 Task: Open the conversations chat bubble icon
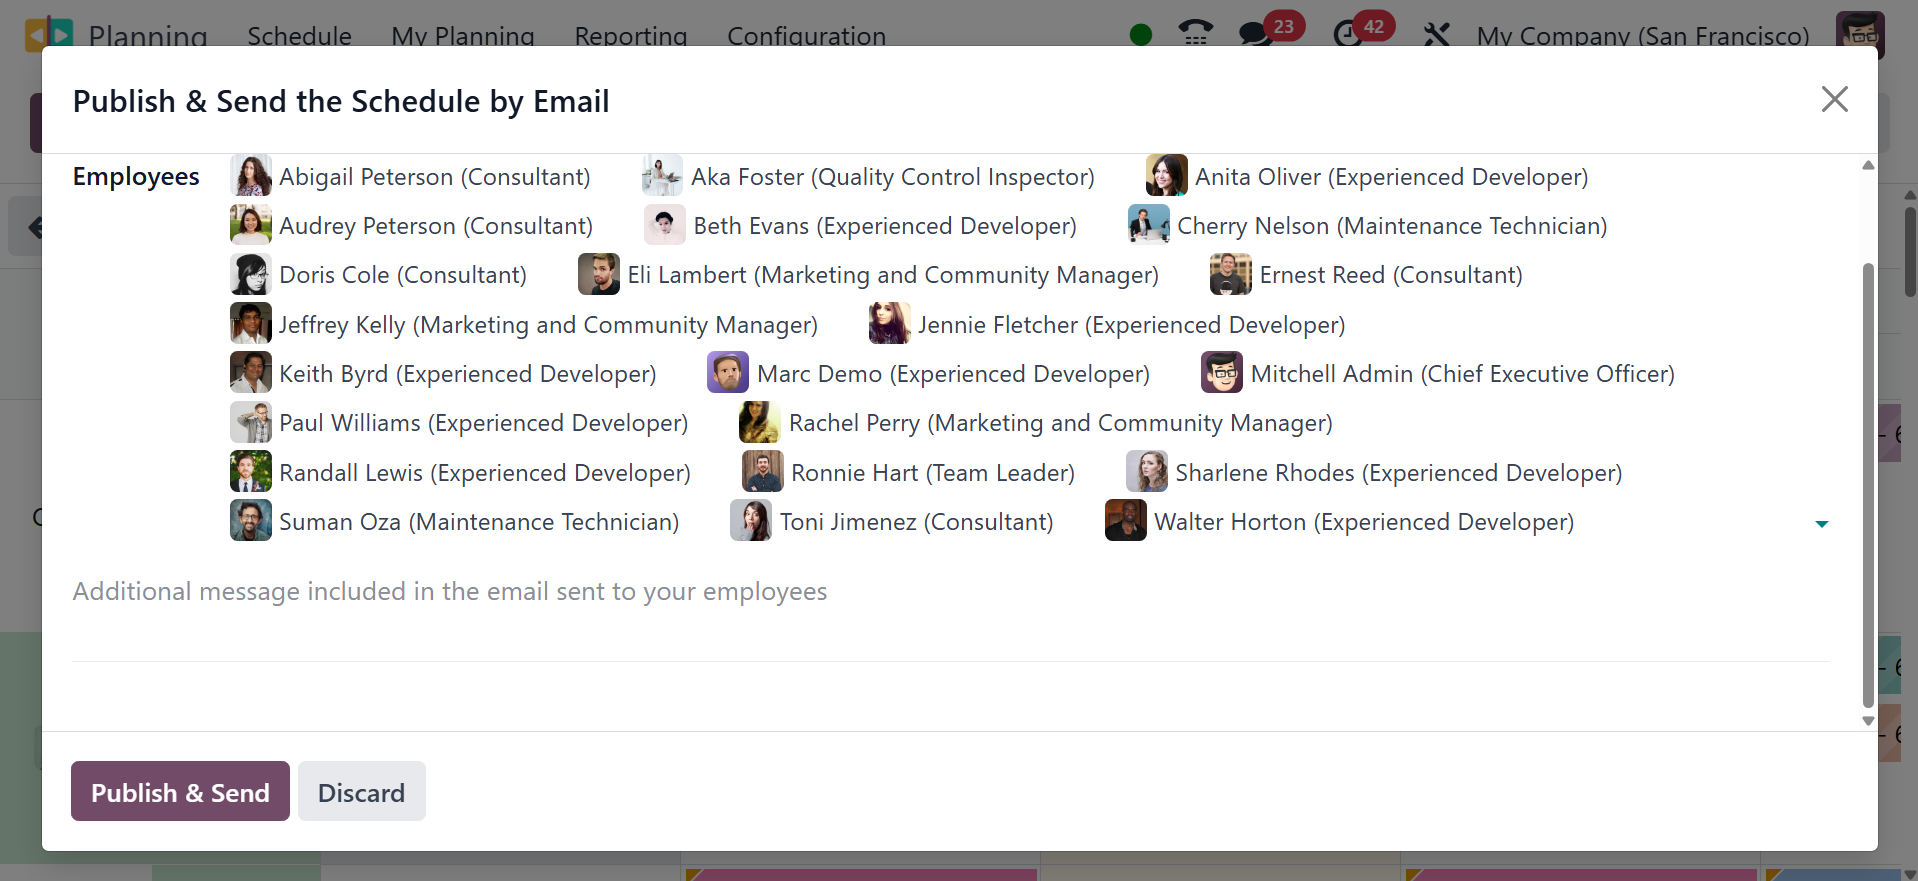[1253, 34]
